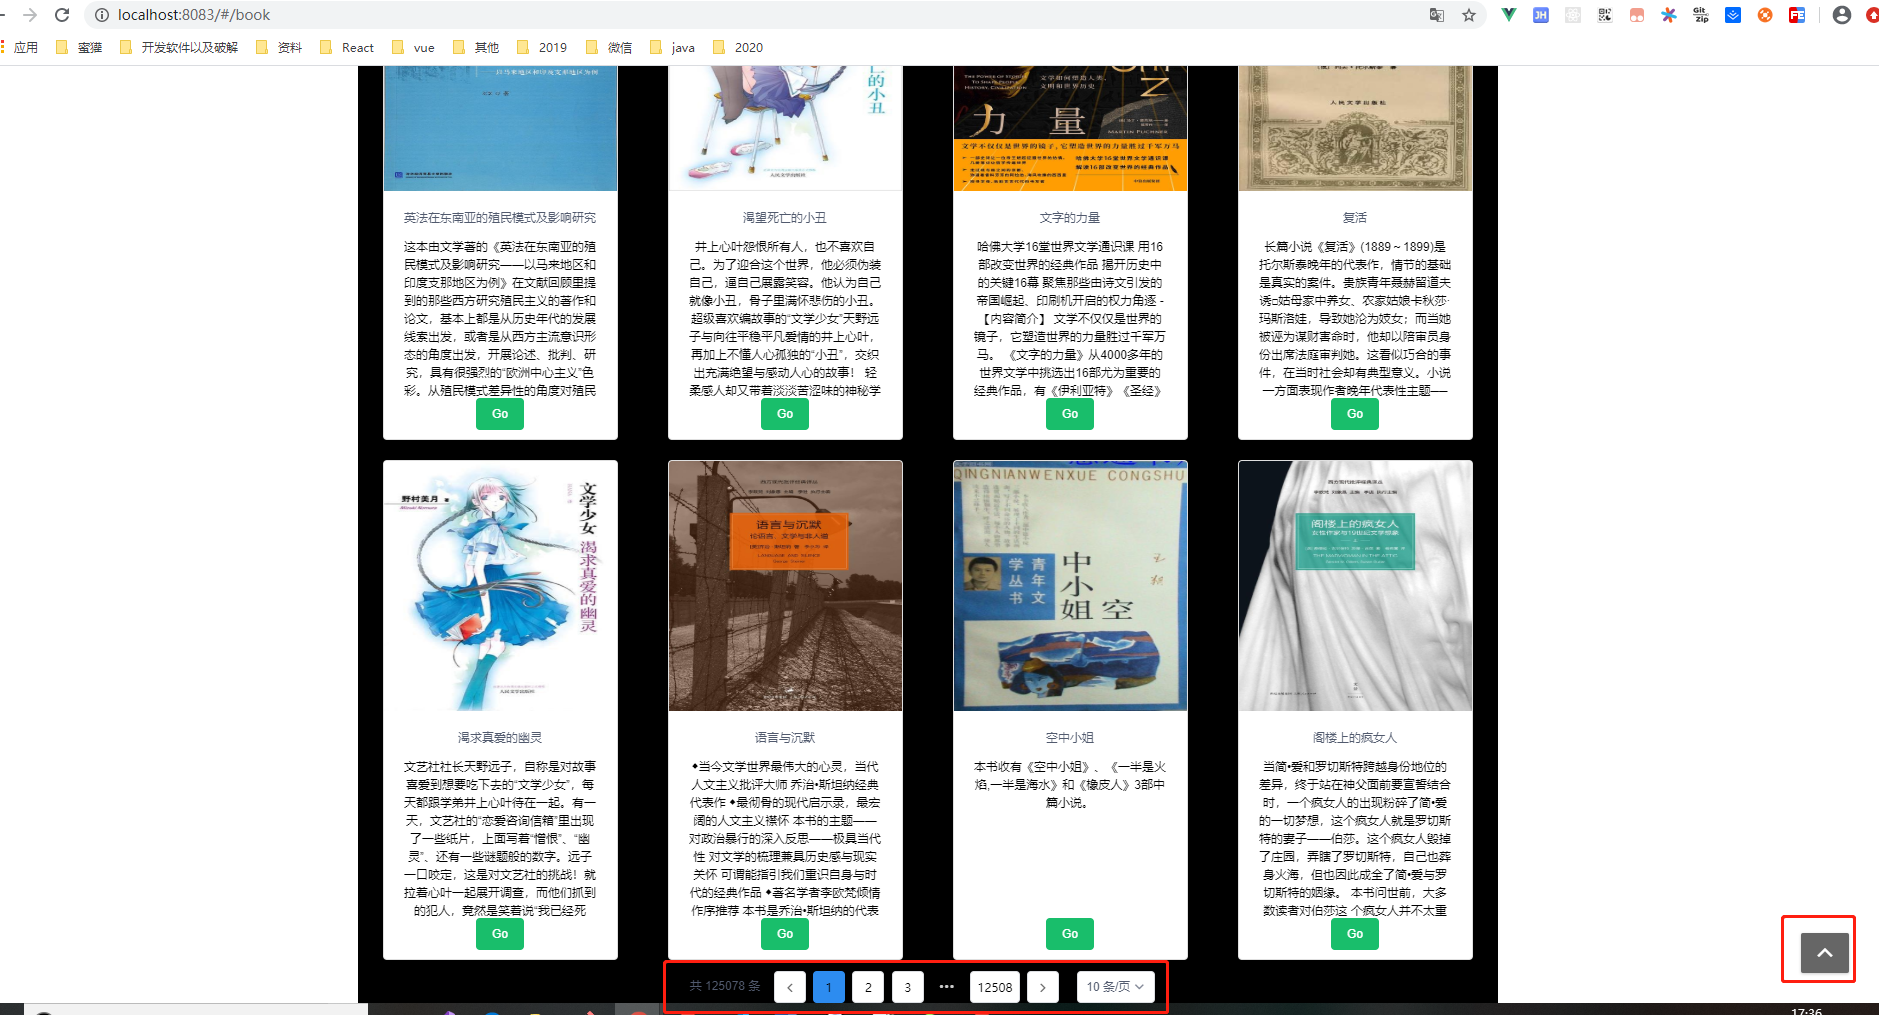Click Go on 复活 card
Viewport: 1879px width, 1015px height.
(x=1355, y=414)
